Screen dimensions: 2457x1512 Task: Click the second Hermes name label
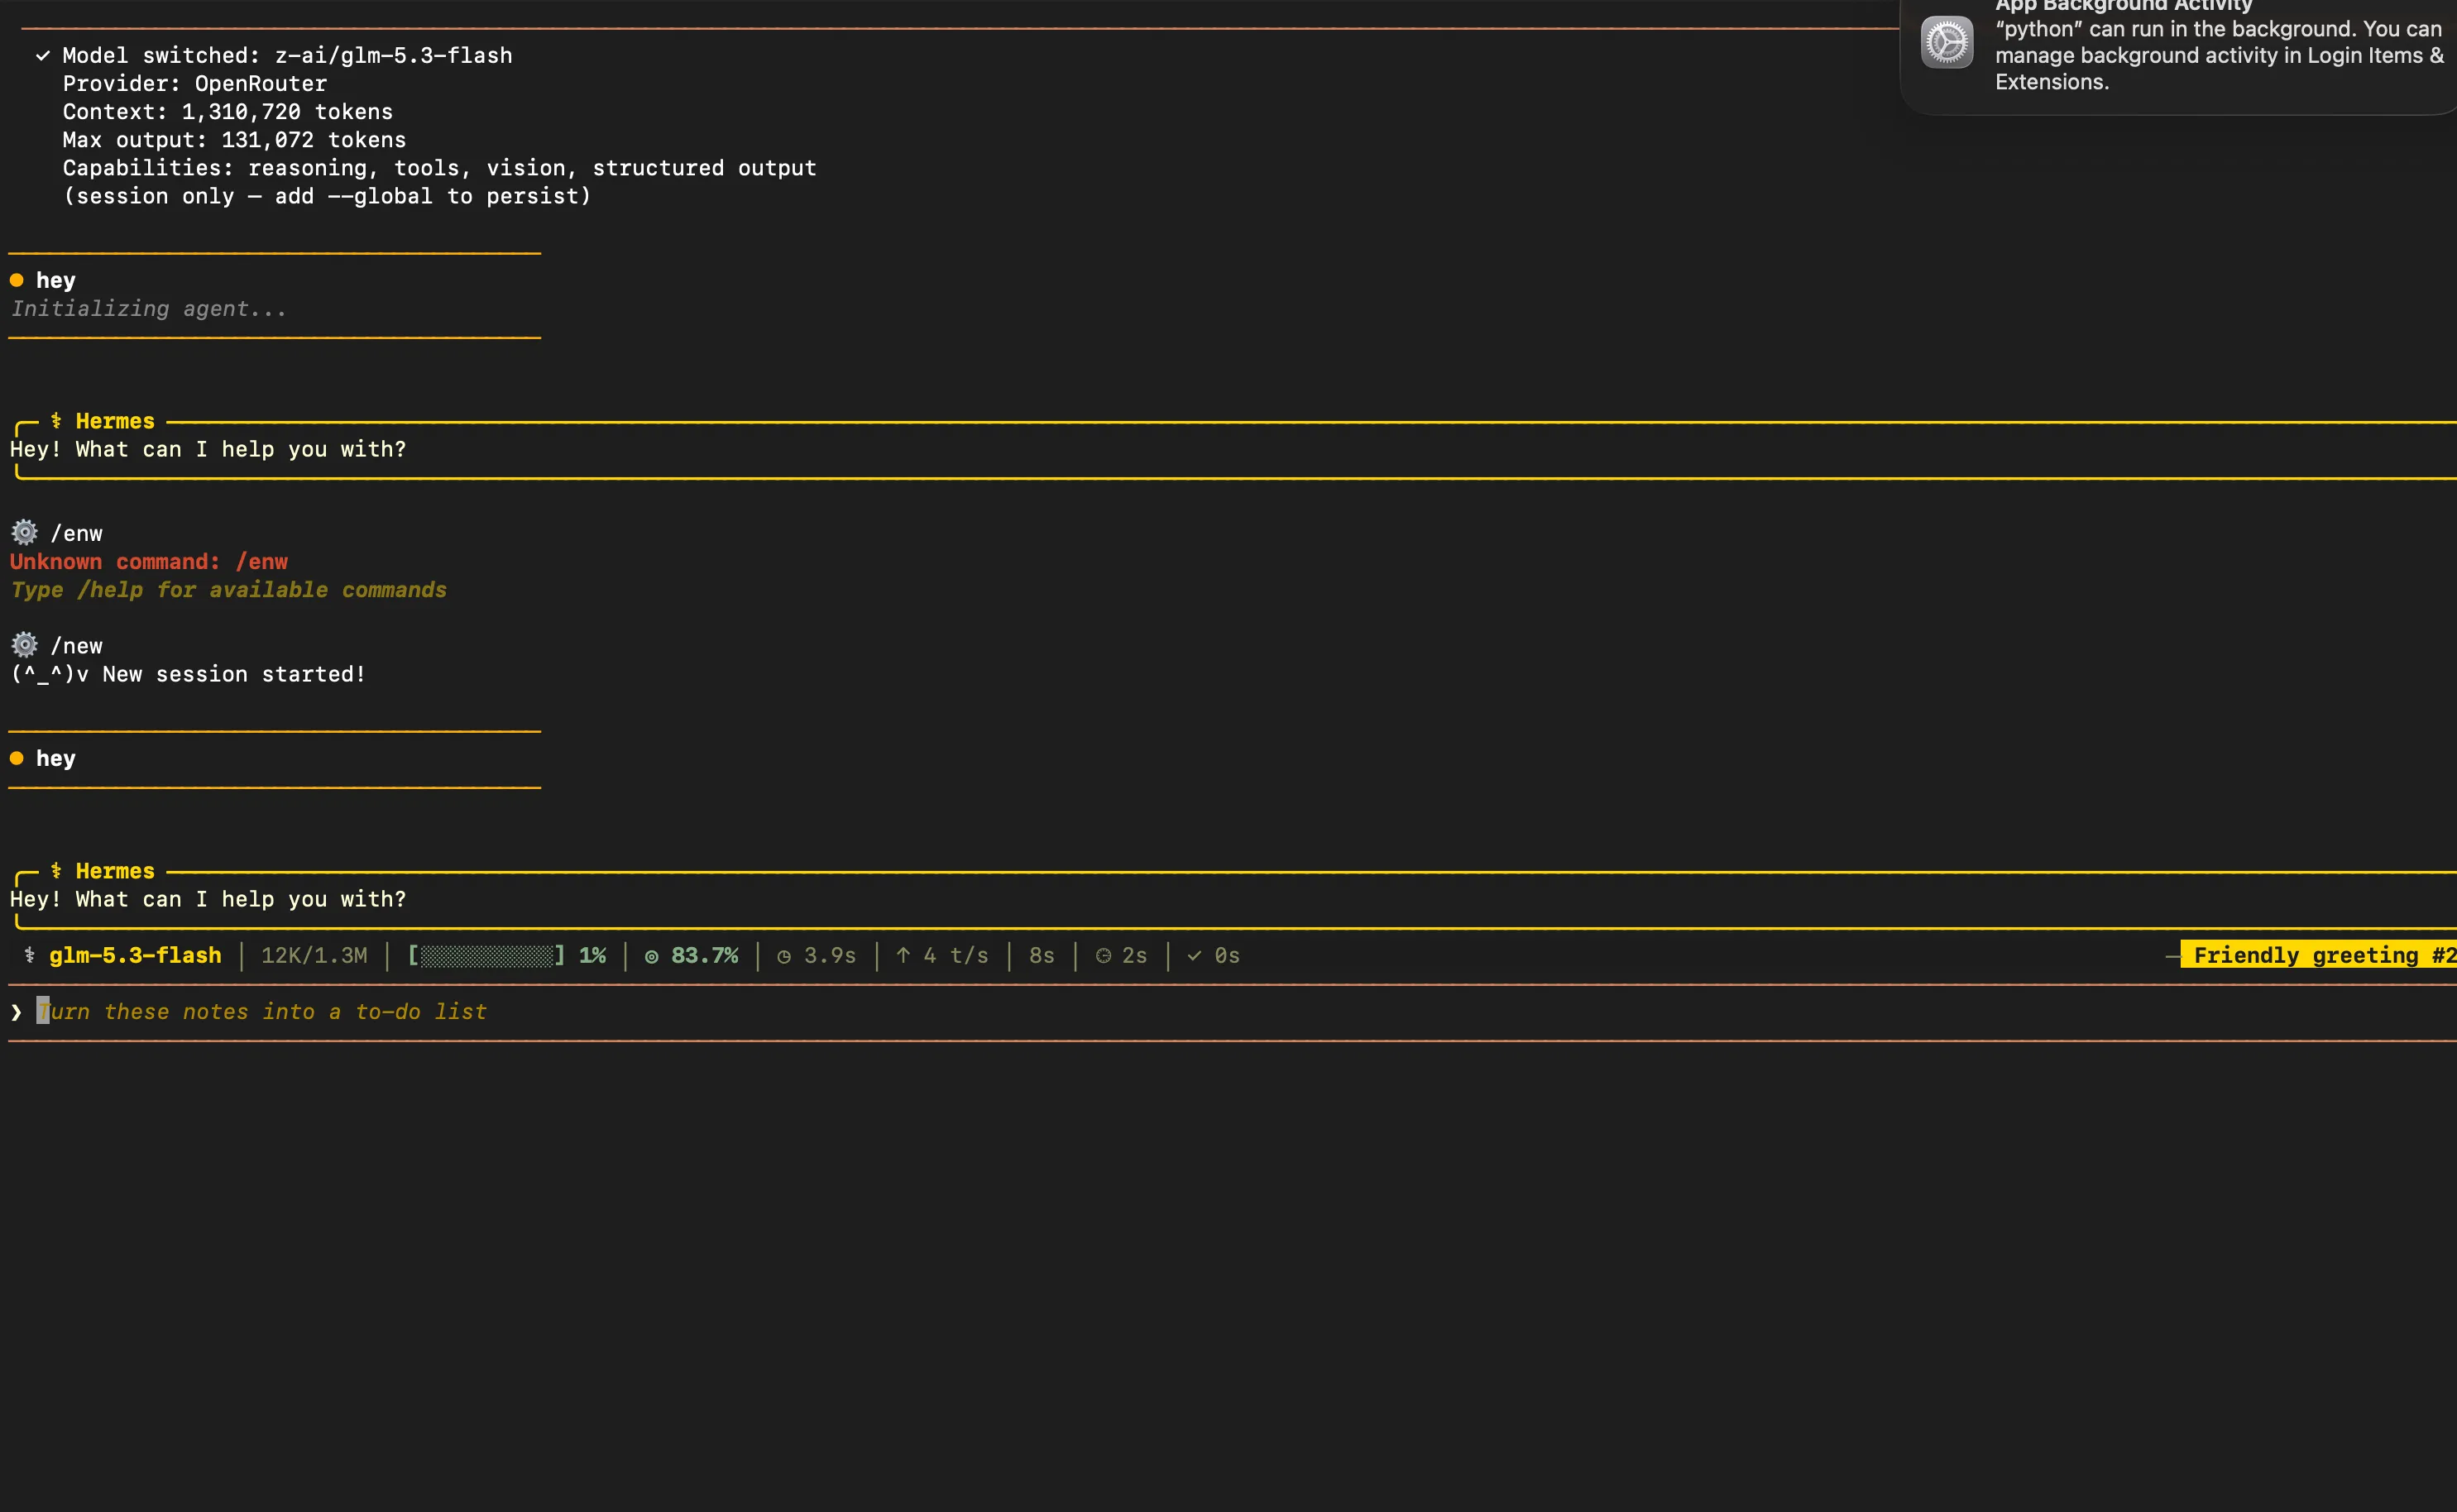point(115,871)
